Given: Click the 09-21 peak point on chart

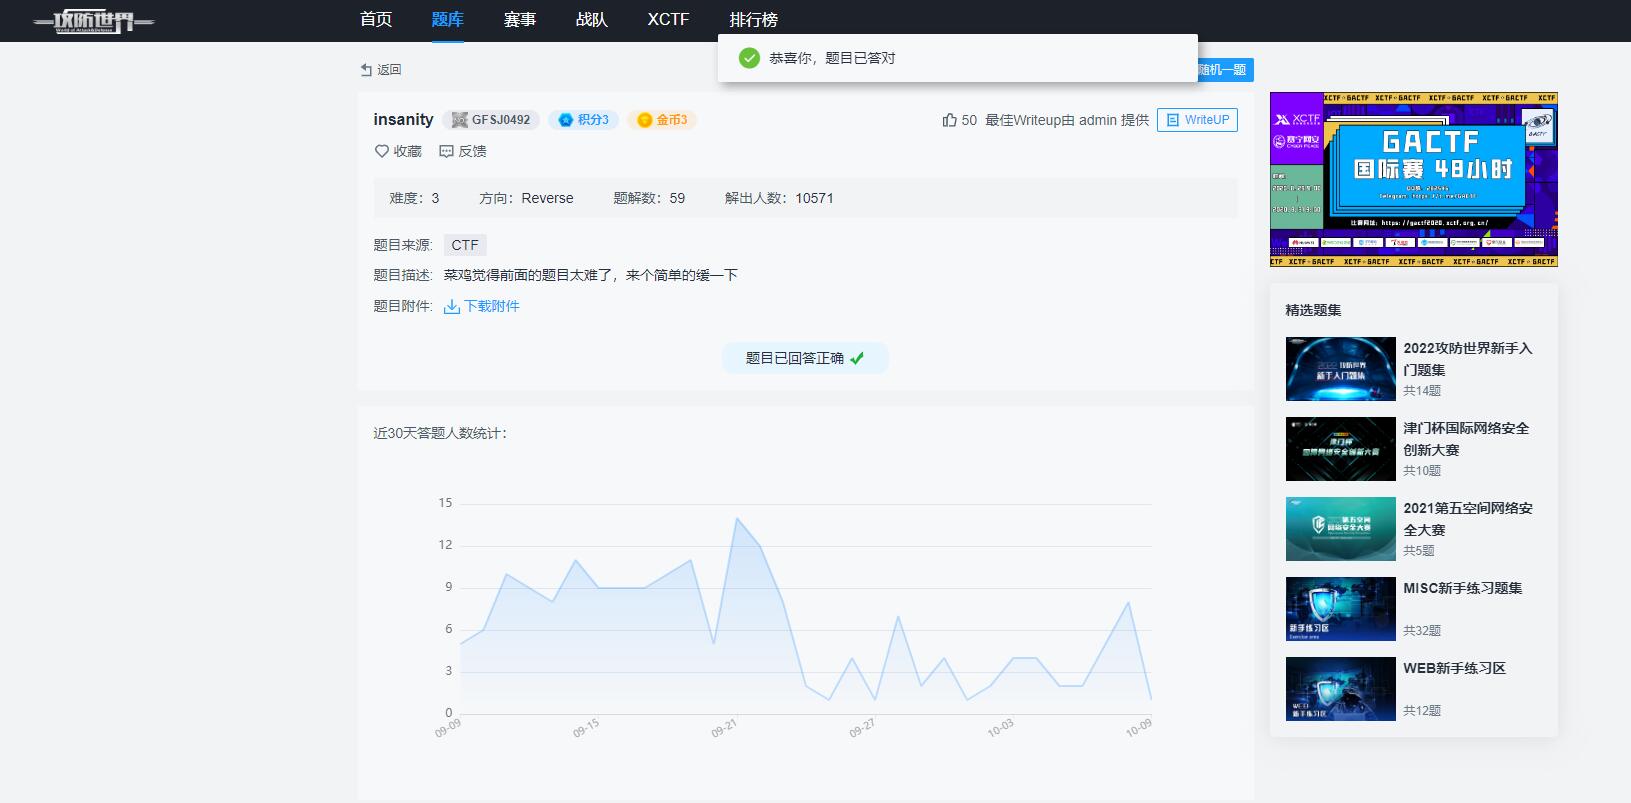Looking at the screenshot, I should point(737,518).
